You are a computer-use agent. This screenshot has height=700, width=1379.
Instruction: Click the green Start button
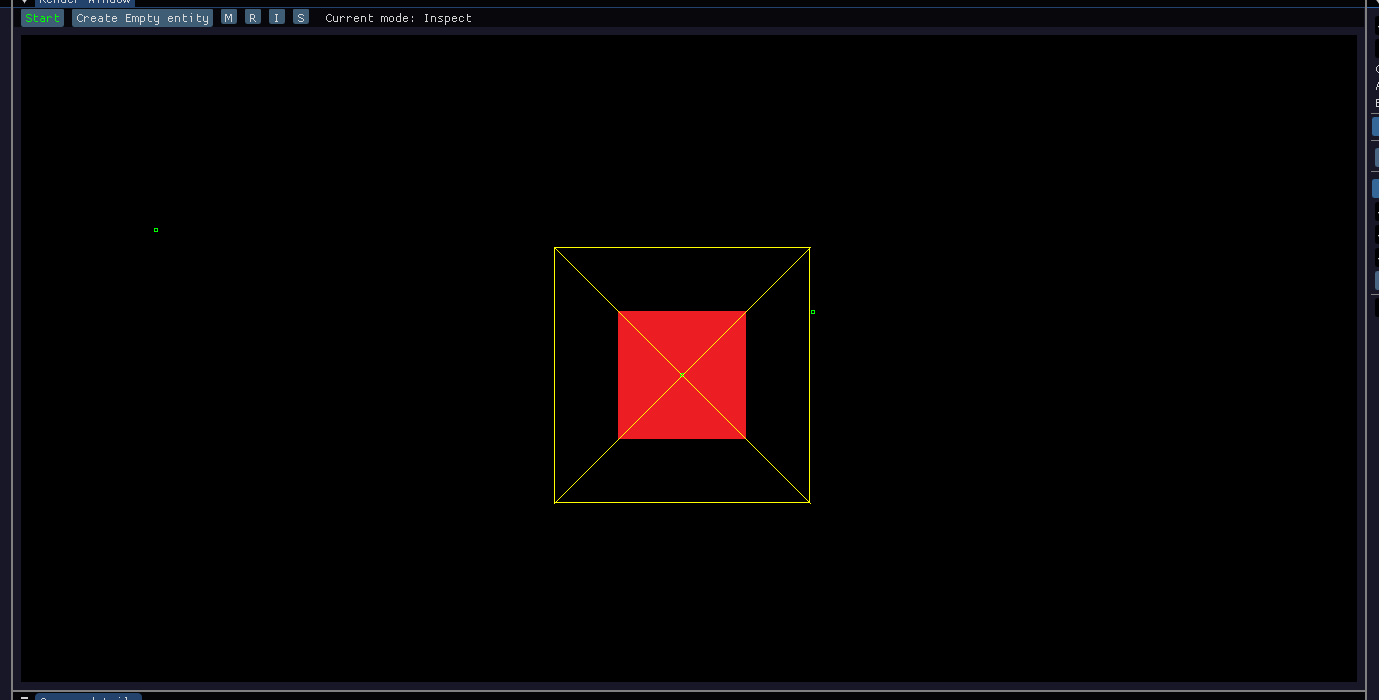click(x=43, y=18)
